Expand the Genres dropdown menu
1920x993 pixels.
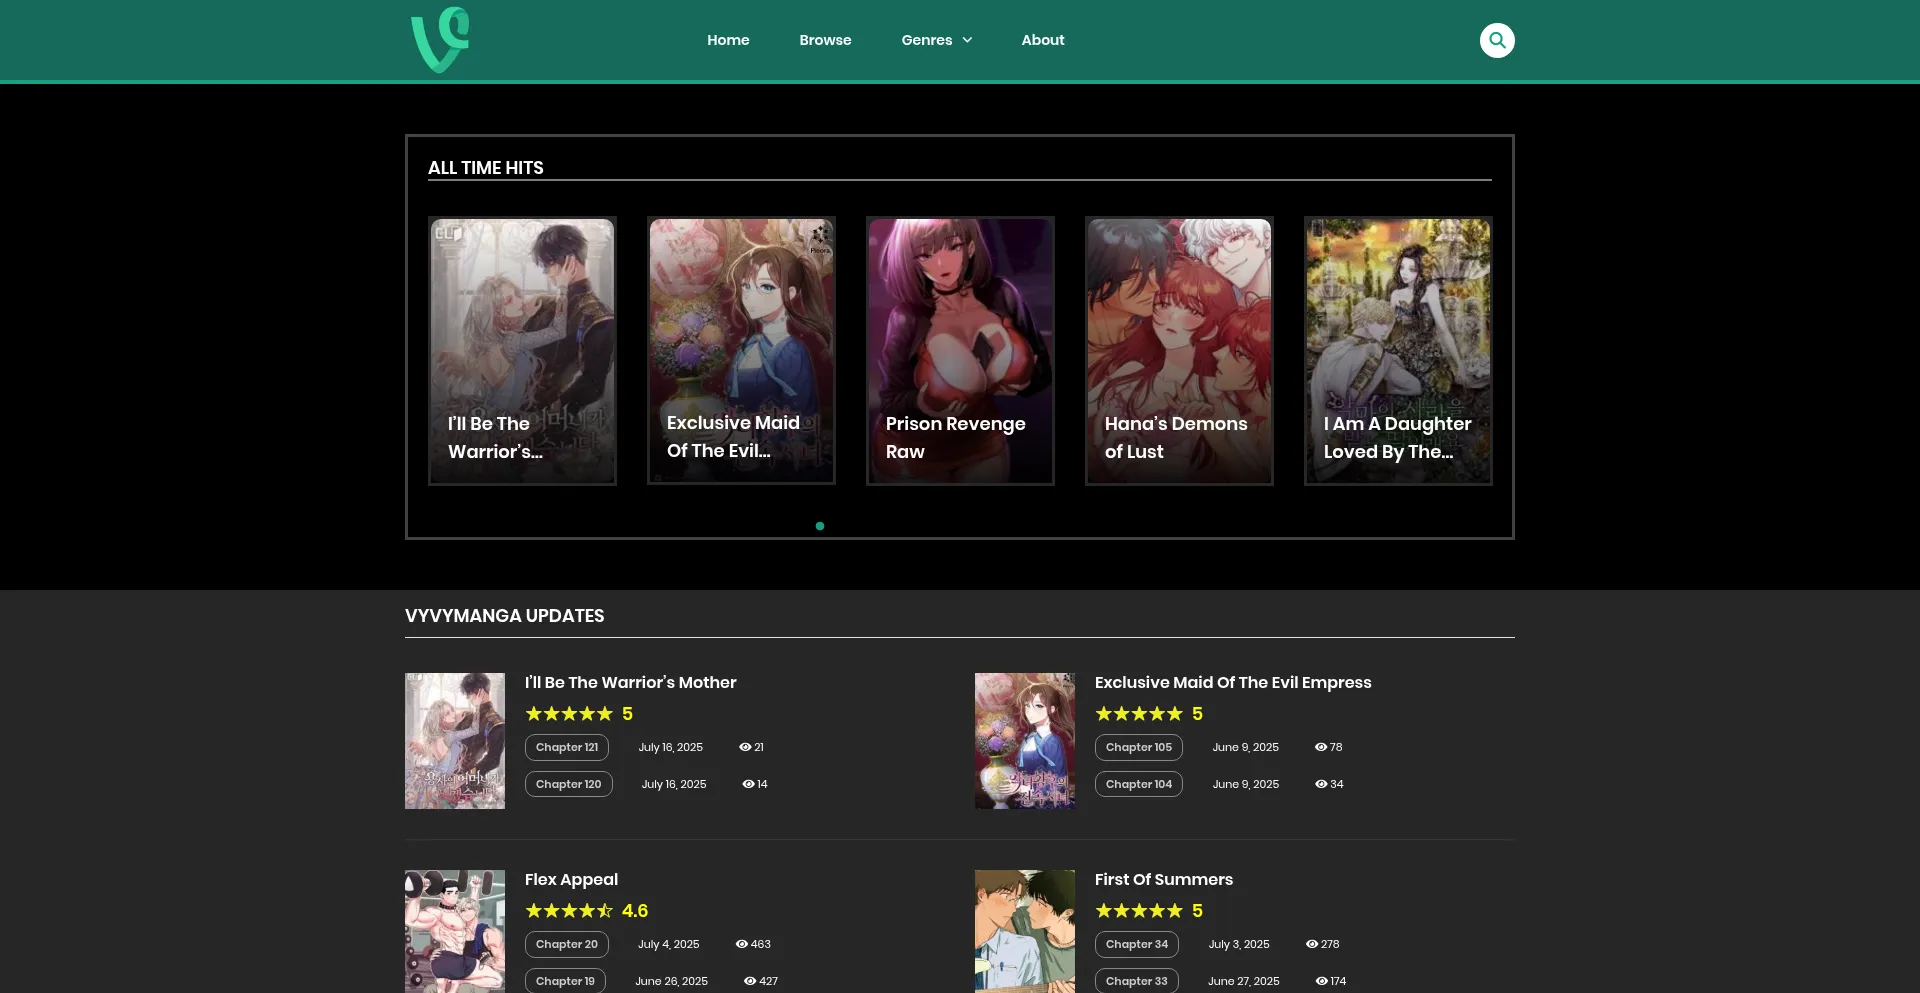tap(936, 40)
